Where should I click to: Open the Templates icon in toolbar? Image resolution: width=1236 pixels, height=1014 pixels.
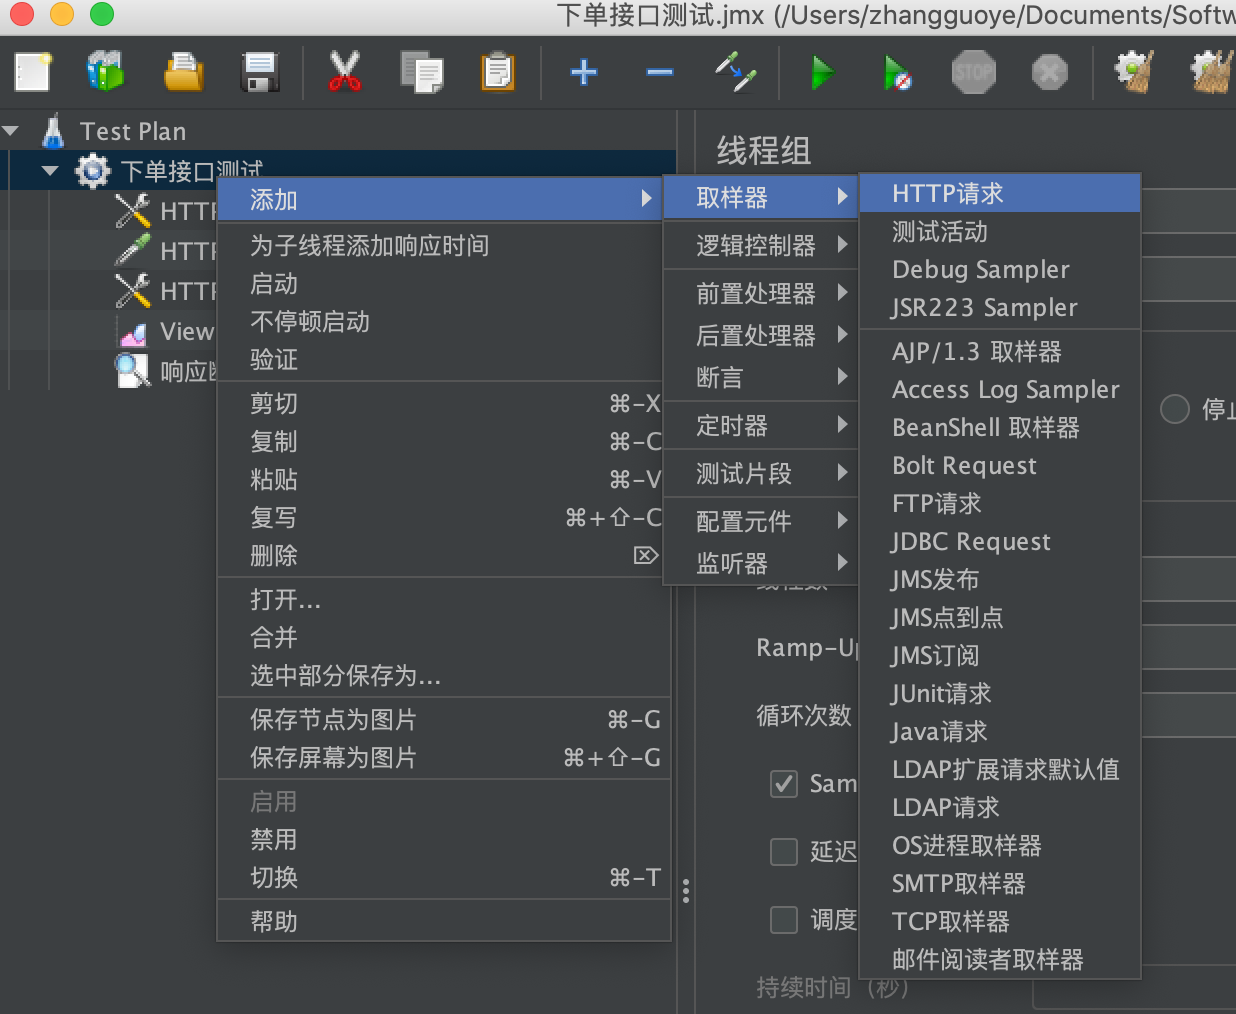(x=105, y=72)
